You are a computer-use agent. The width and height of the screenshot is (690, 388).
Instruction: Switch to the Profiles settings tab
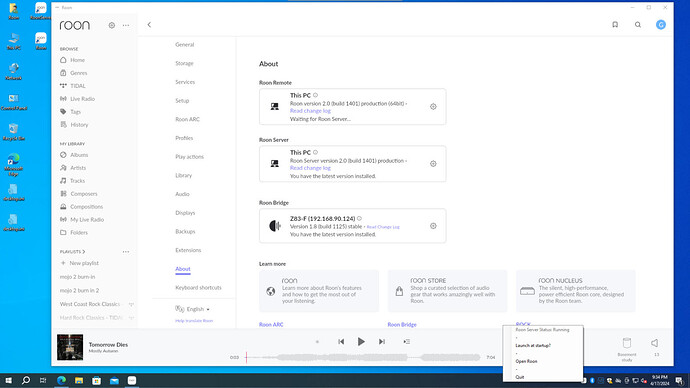coord(184,138)
